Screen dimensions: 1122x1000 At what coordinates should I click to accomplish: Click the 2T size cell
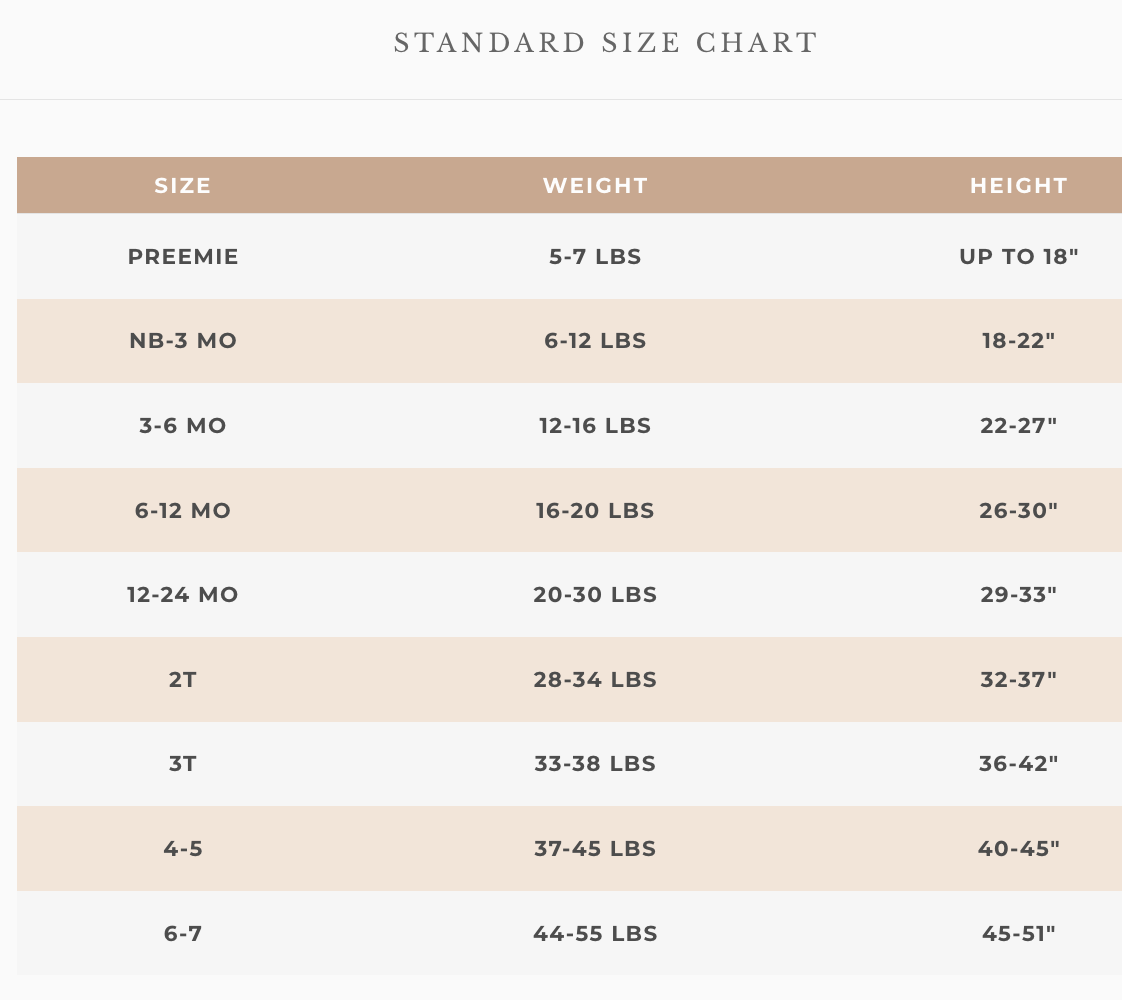tap(183, 680)
